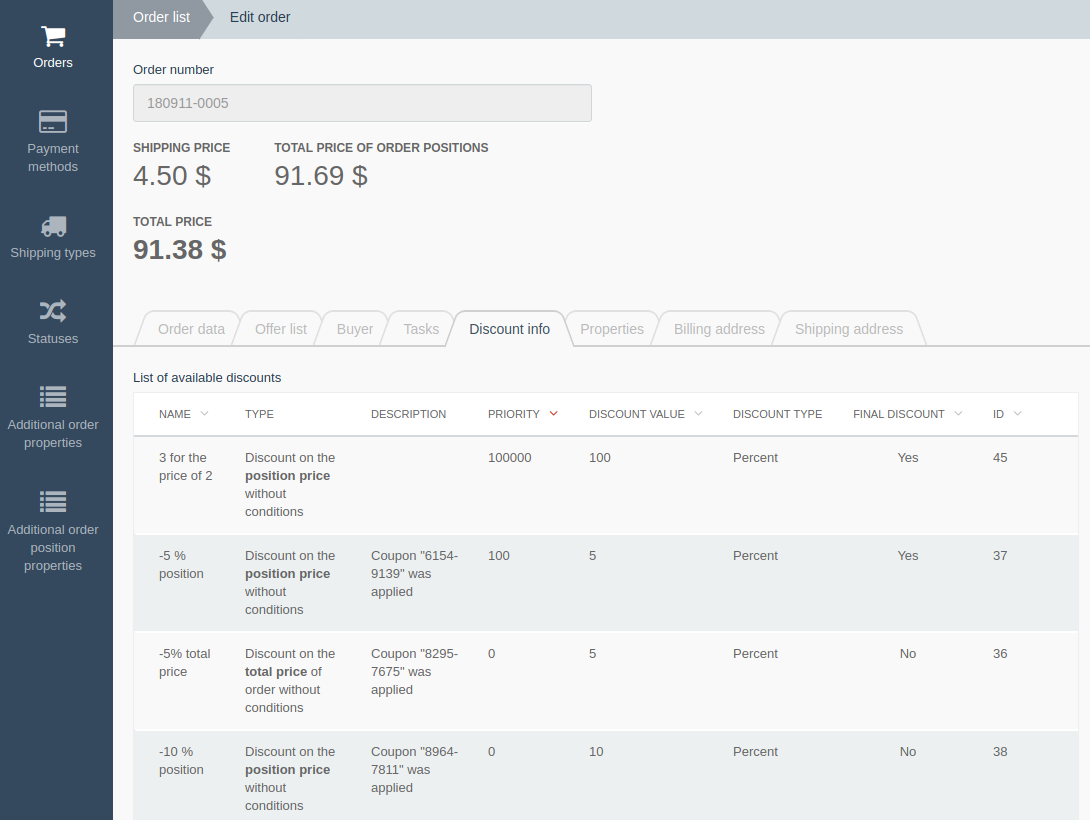
Task: Select the '-10 % position' discount name
Action: 181,760
